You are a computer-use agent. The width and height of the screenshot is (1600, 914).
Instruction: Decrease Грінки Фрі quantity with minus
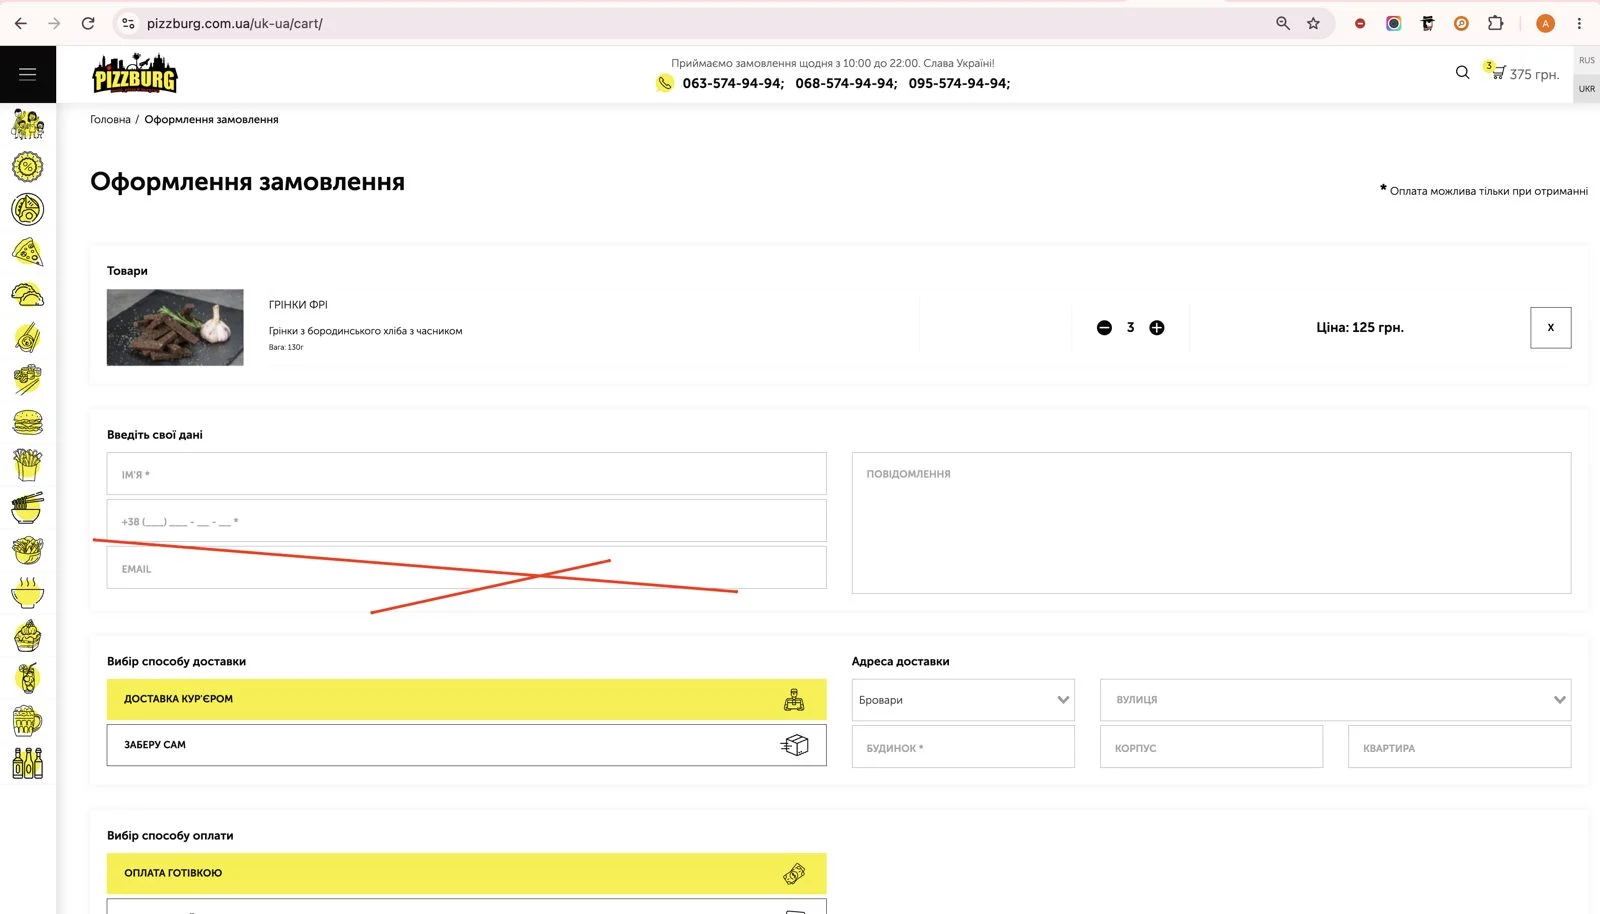(x=1104, y=328)
